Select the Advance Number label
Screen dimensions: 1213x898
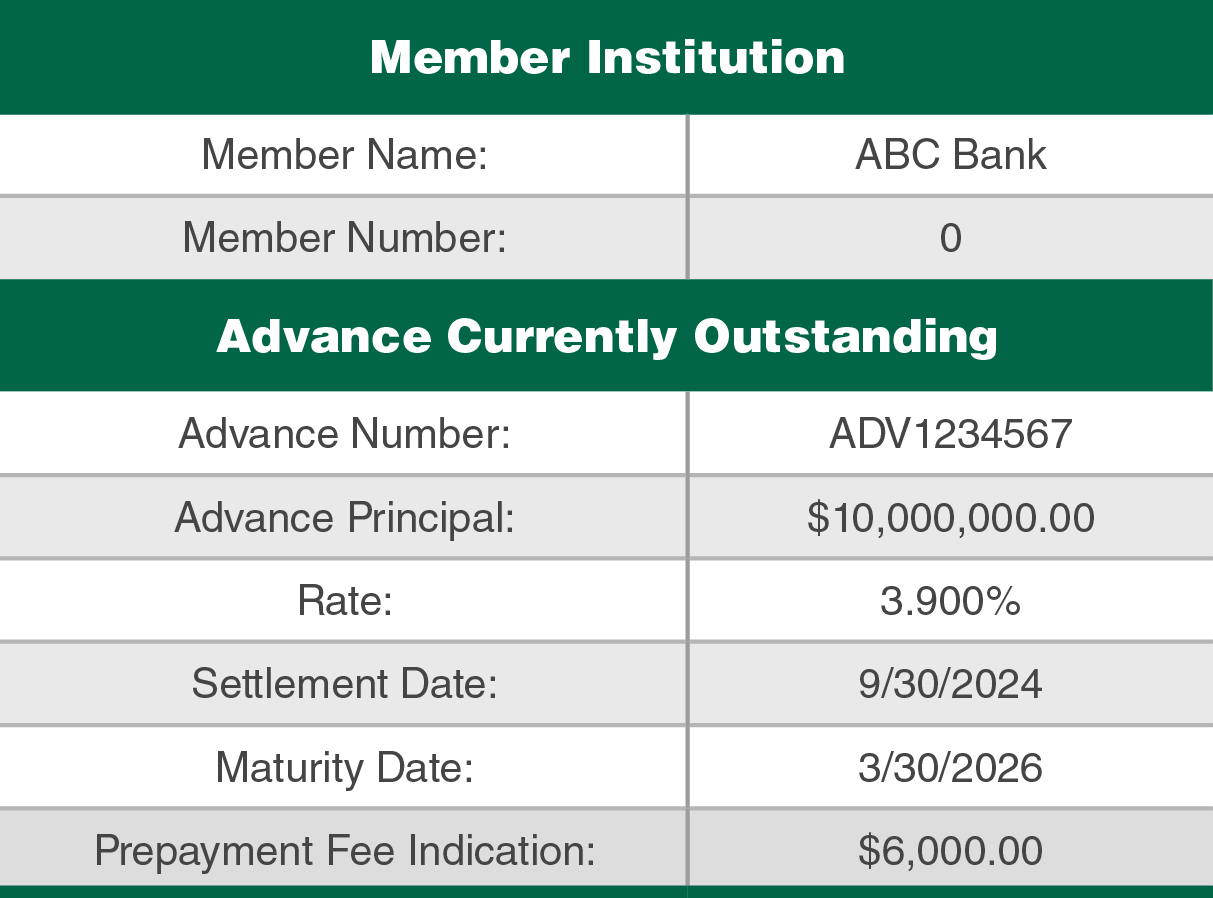[x=344, y=434]
